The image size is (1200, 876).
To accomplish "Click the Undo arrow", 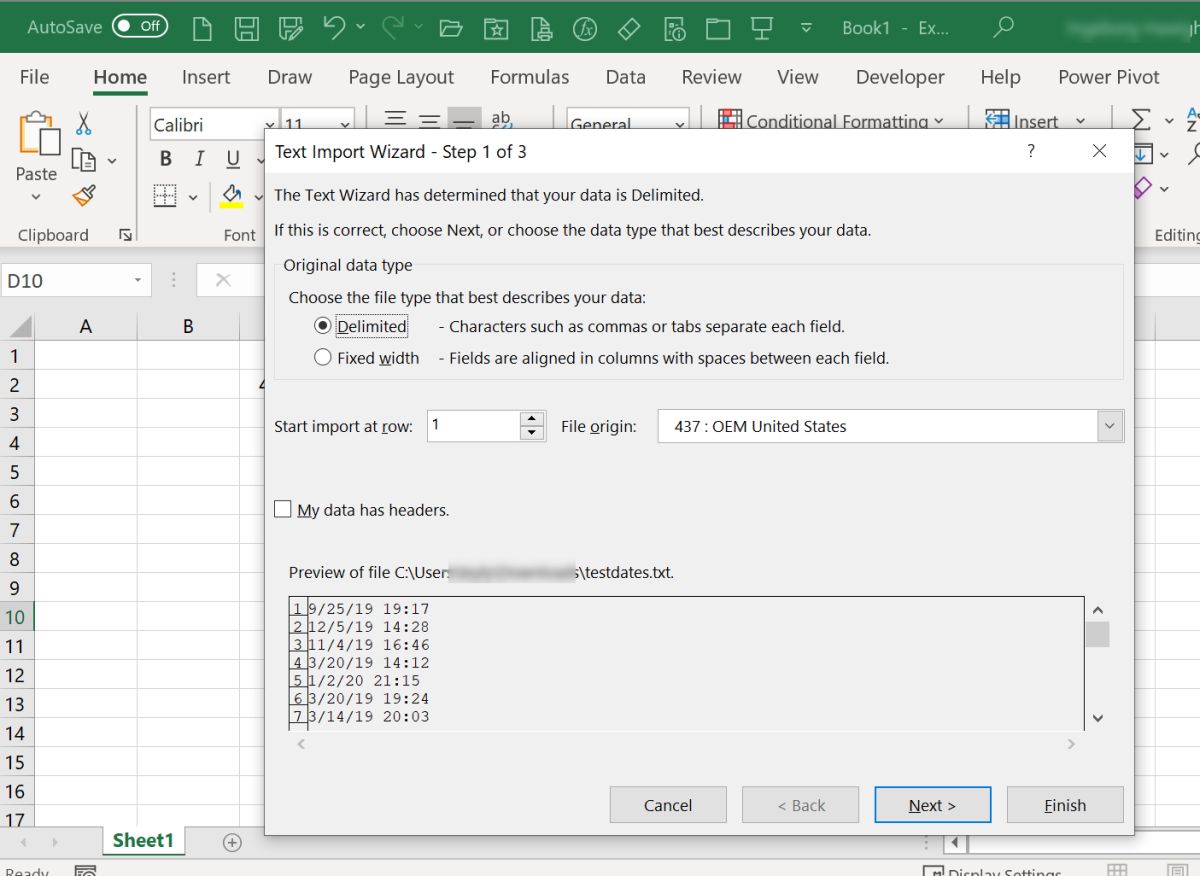I will click(x=334, y=27).
